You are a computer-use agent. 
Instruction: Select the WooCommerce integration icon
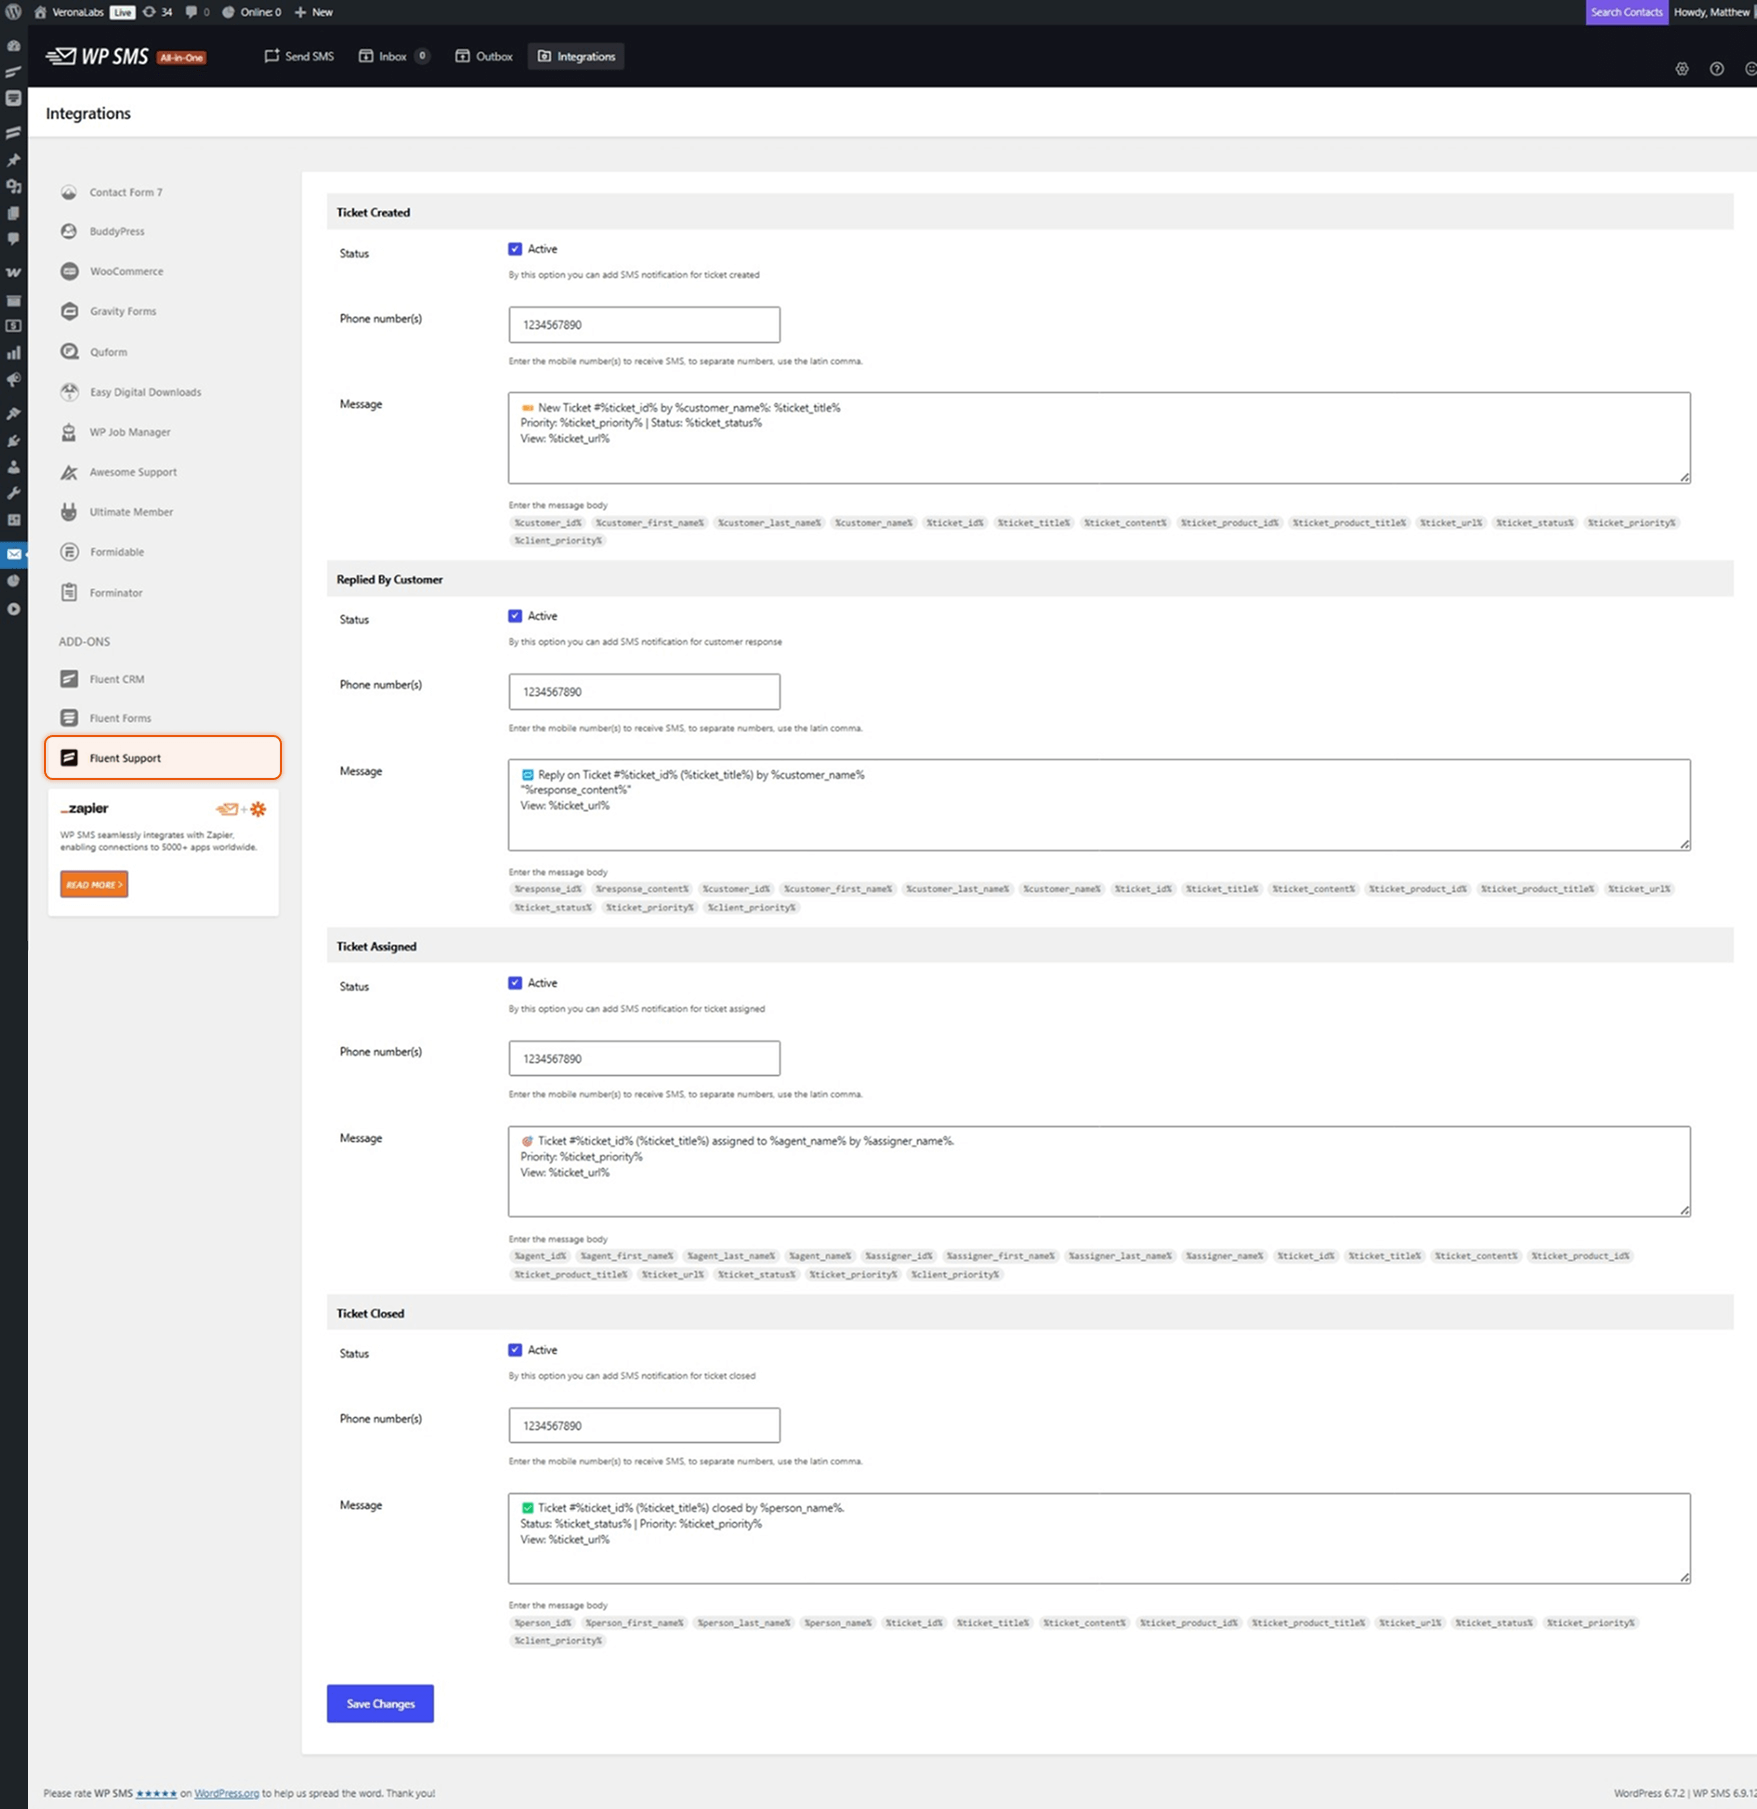click(x=69, y=271)
